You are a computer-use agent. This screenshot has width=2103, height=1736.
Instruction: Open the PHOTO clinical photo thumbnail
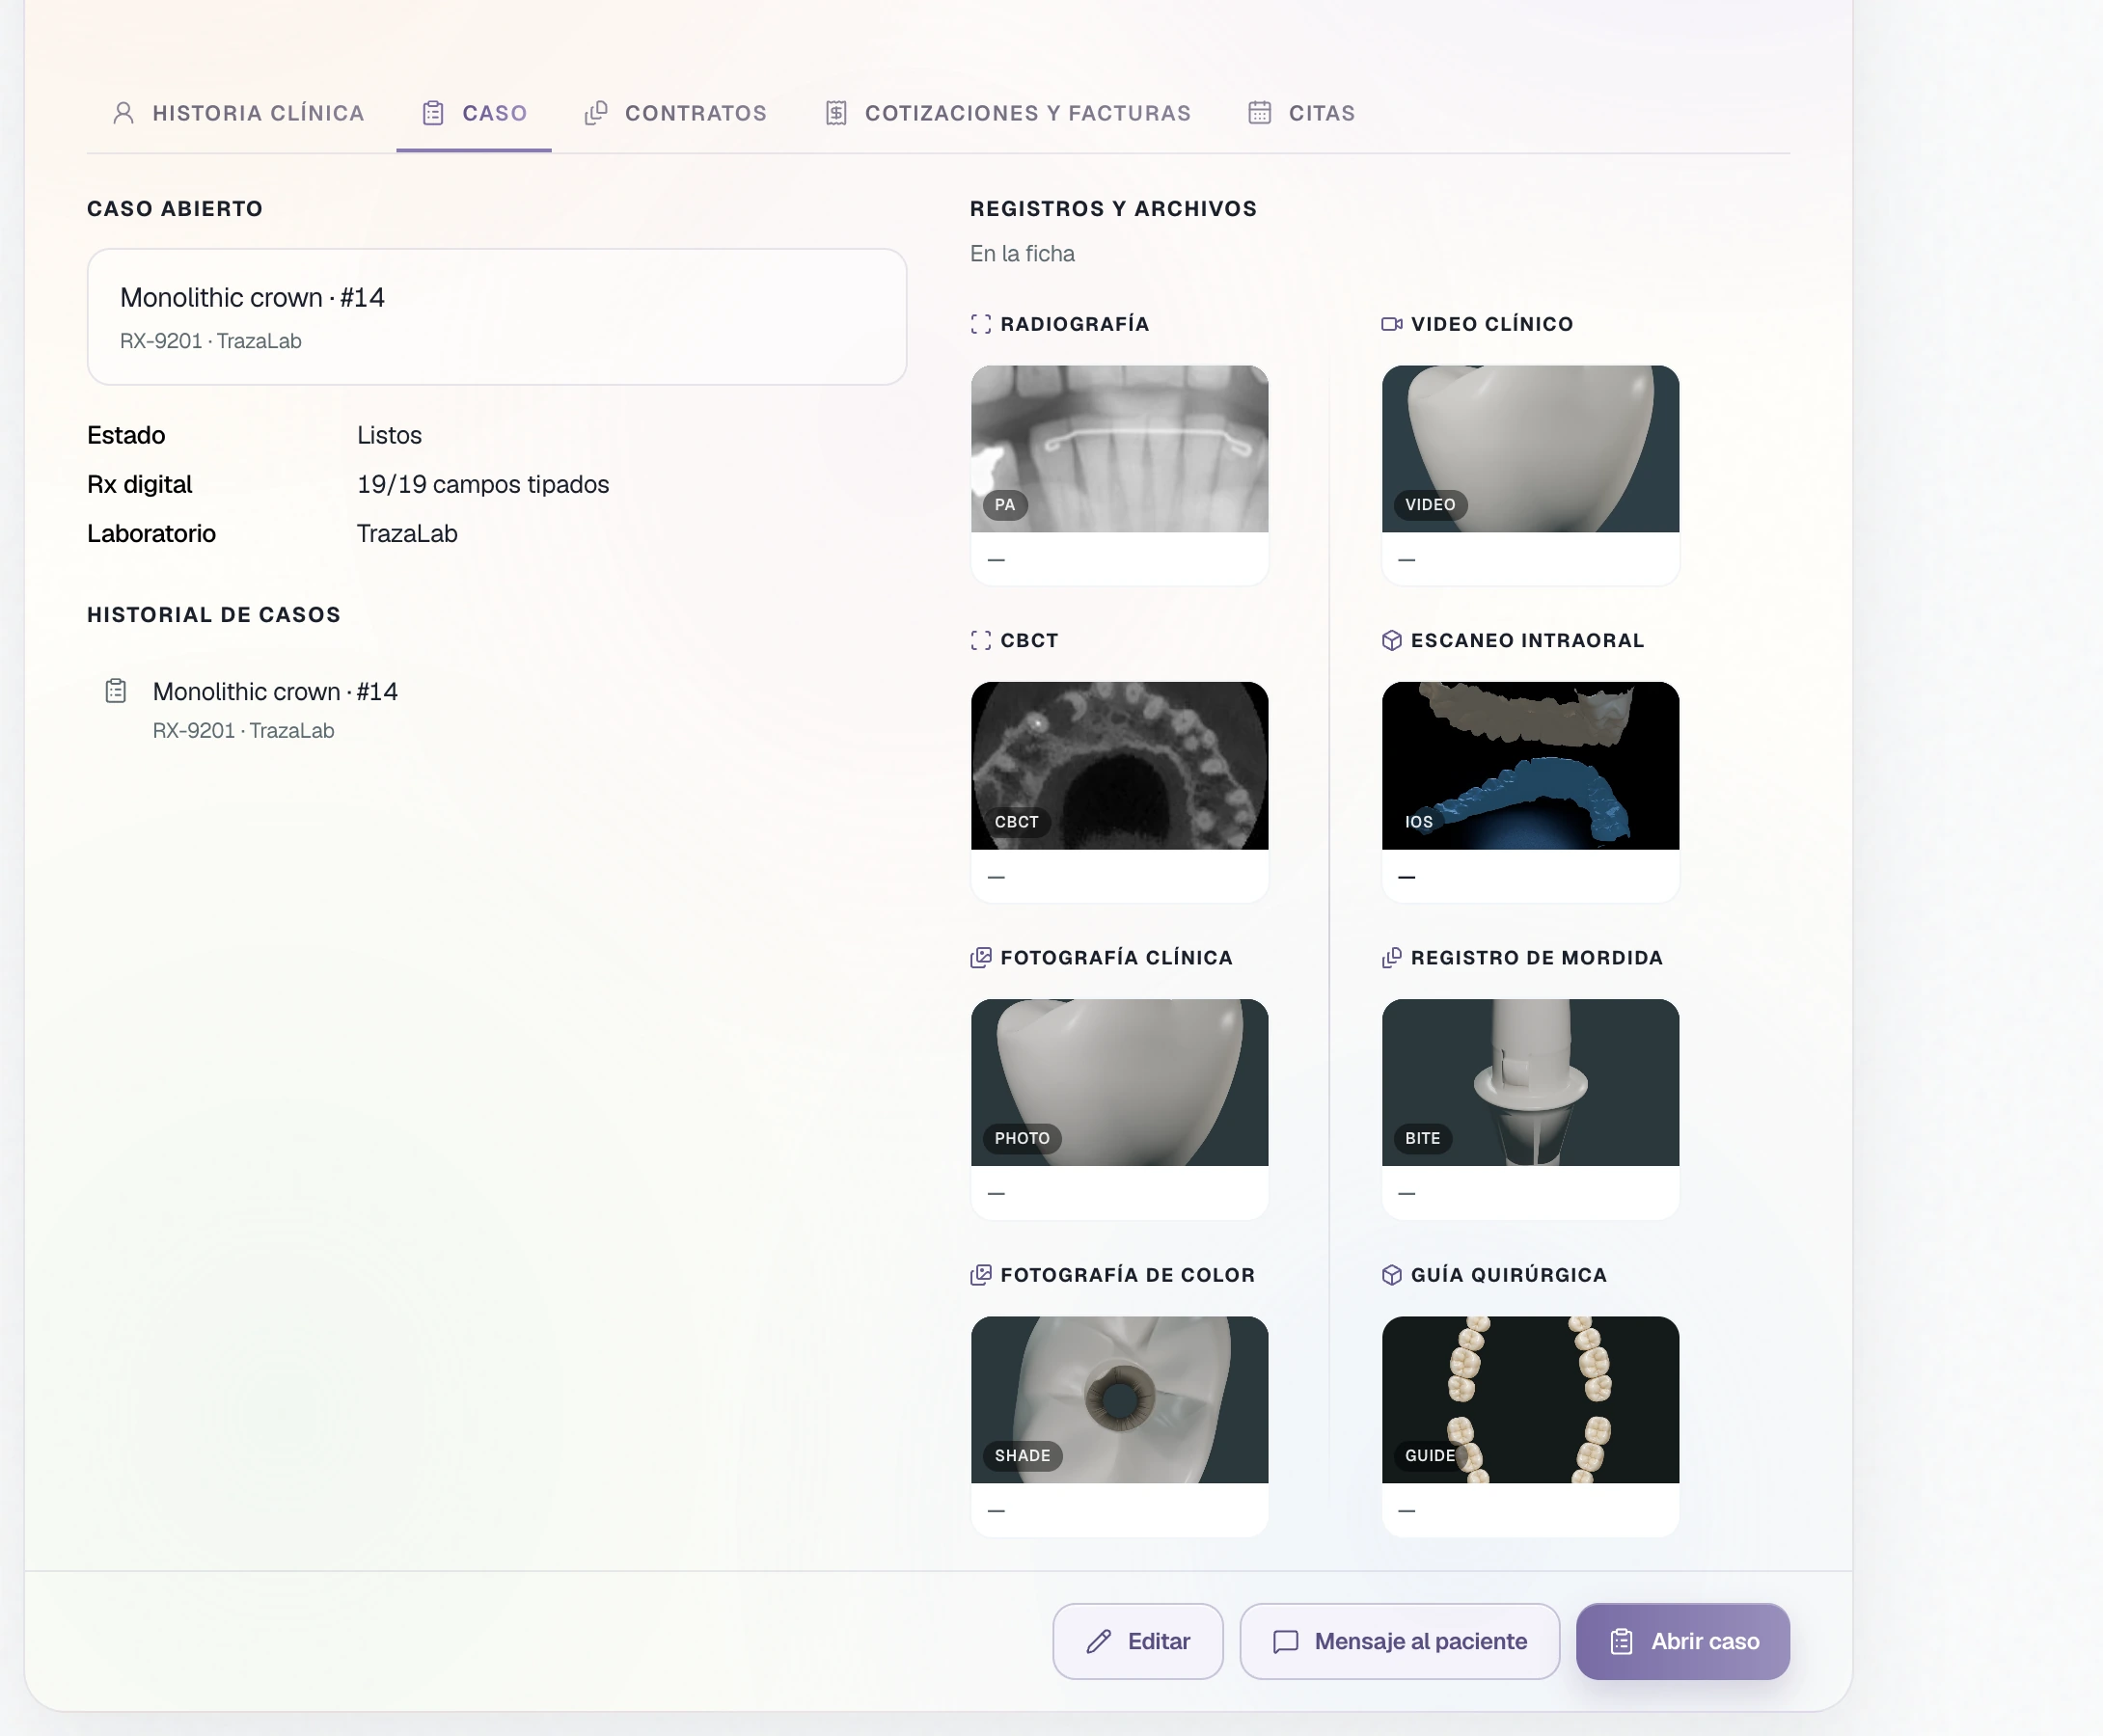(x=1120, y=1083)
